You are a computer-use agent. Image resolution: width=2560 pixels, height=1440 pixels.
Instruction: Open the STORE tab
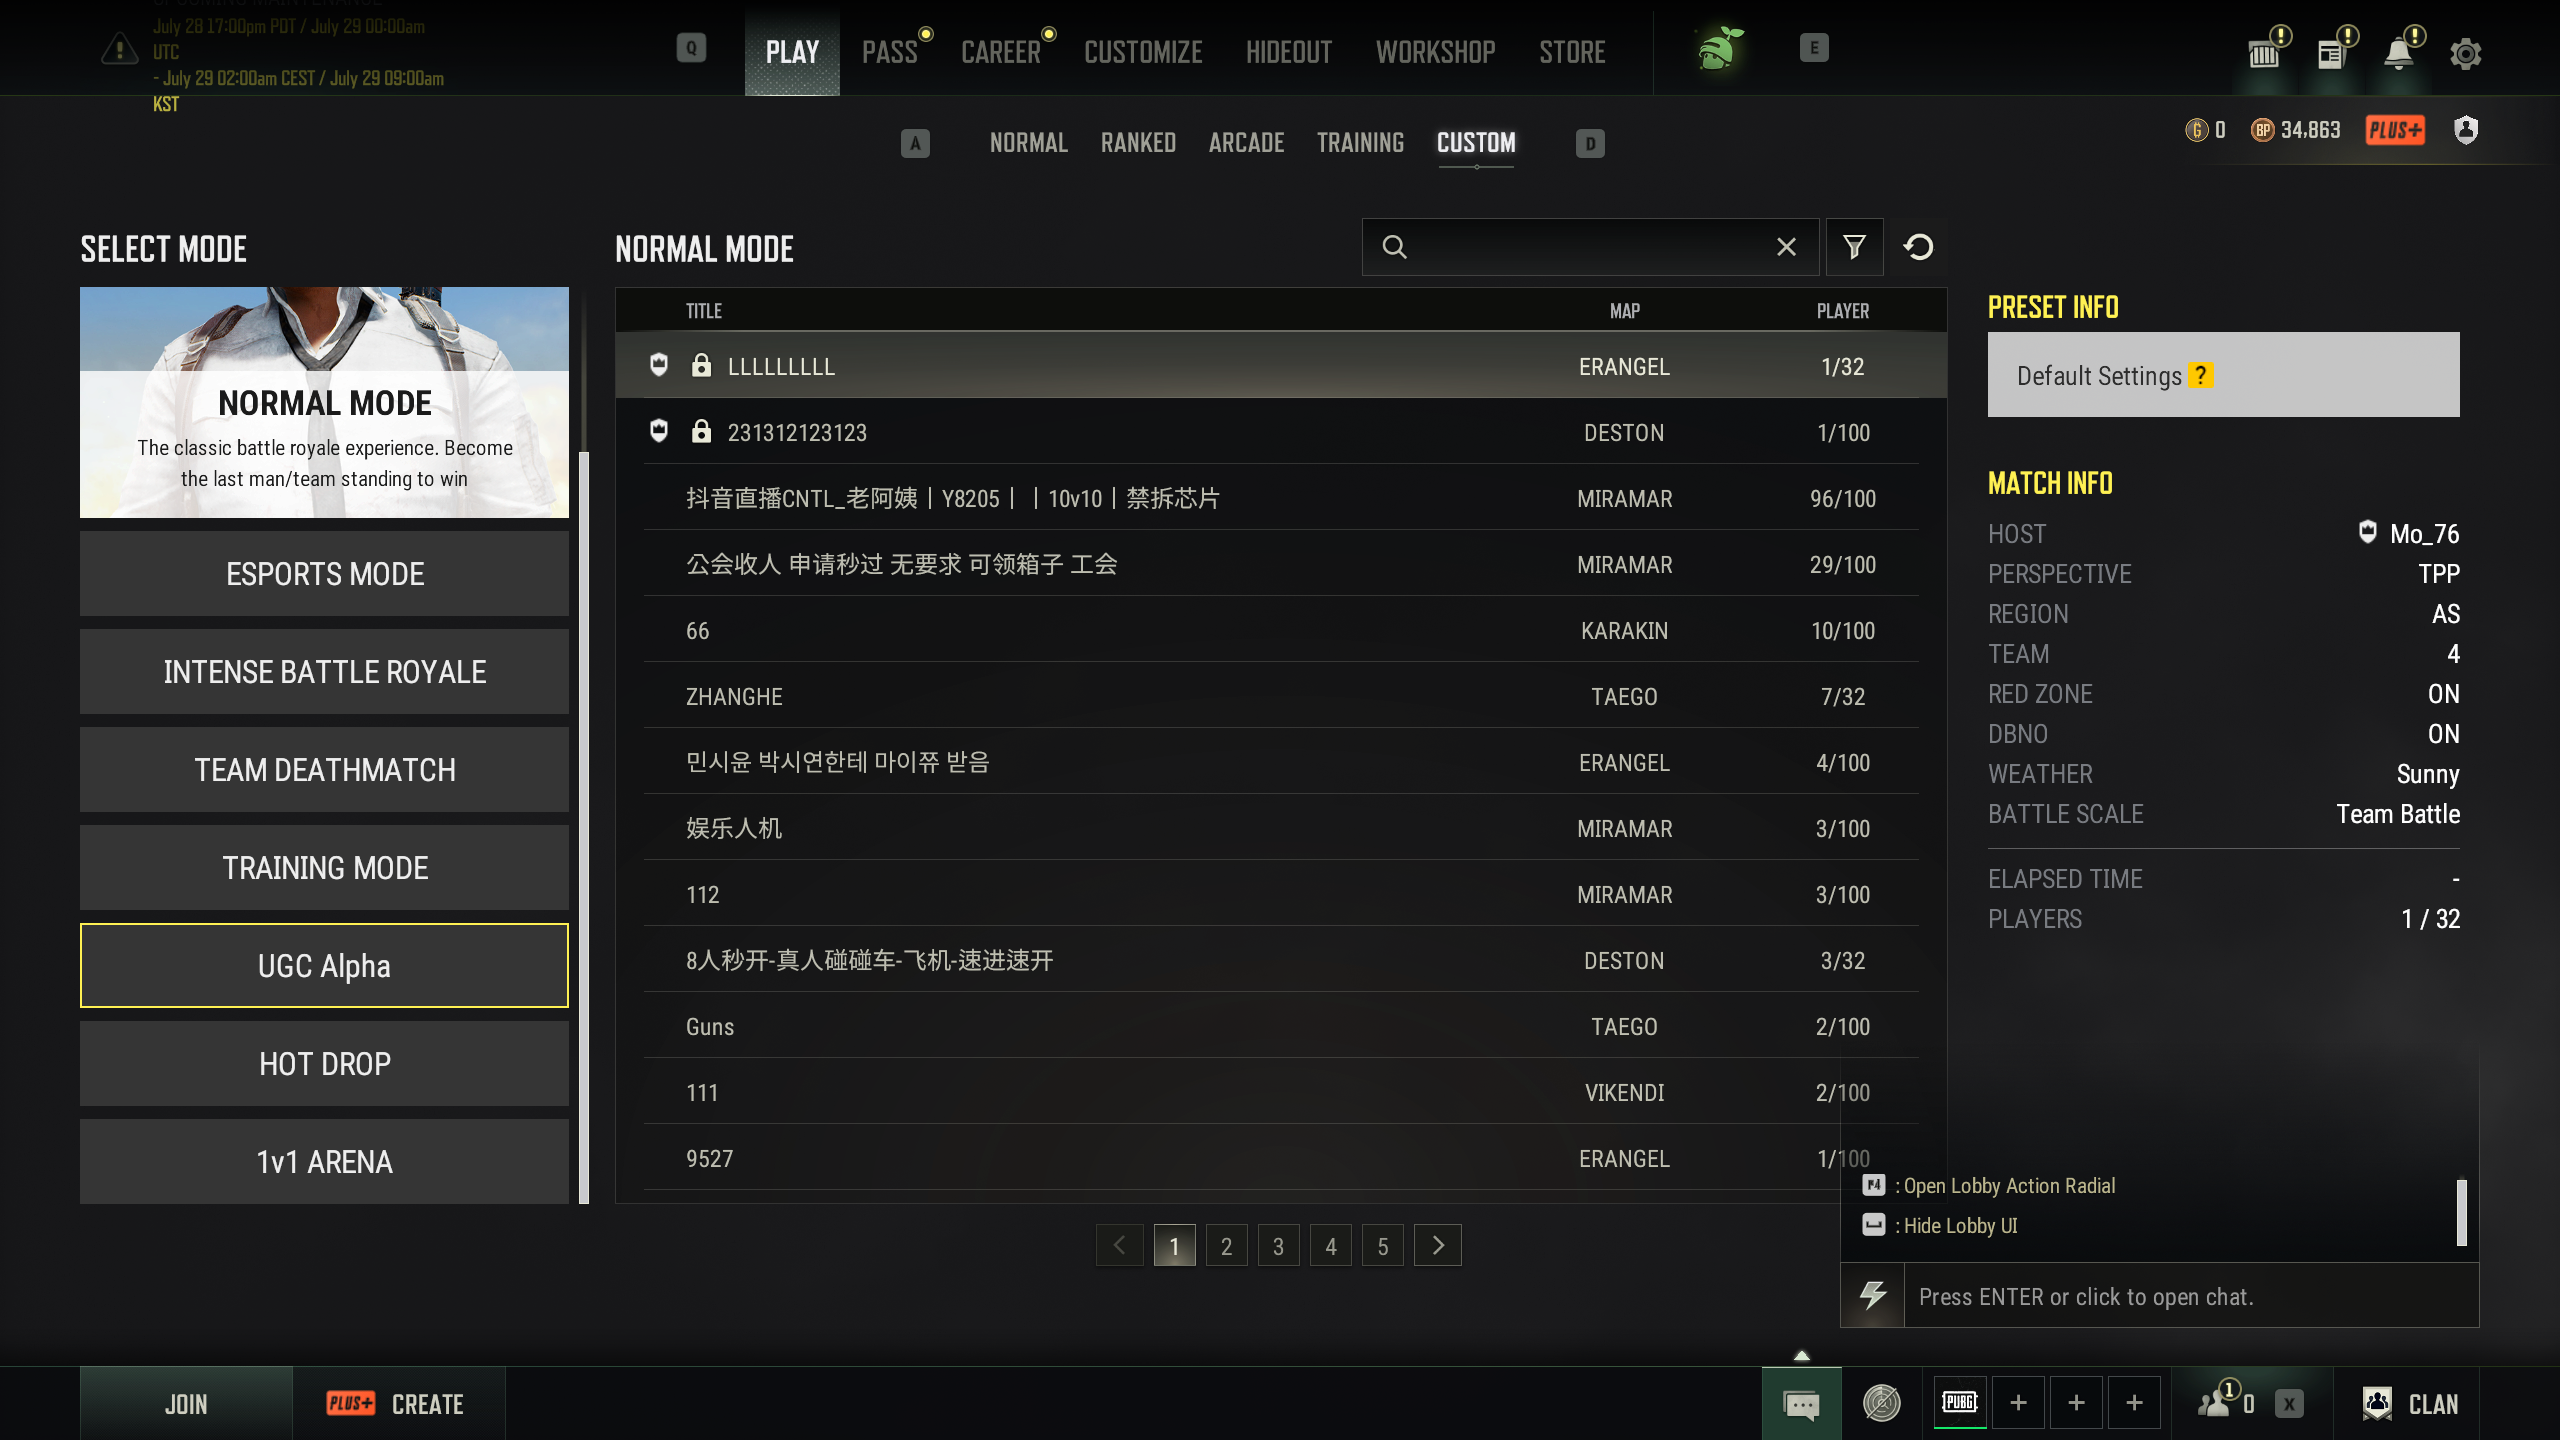[x=1572, y=52]
